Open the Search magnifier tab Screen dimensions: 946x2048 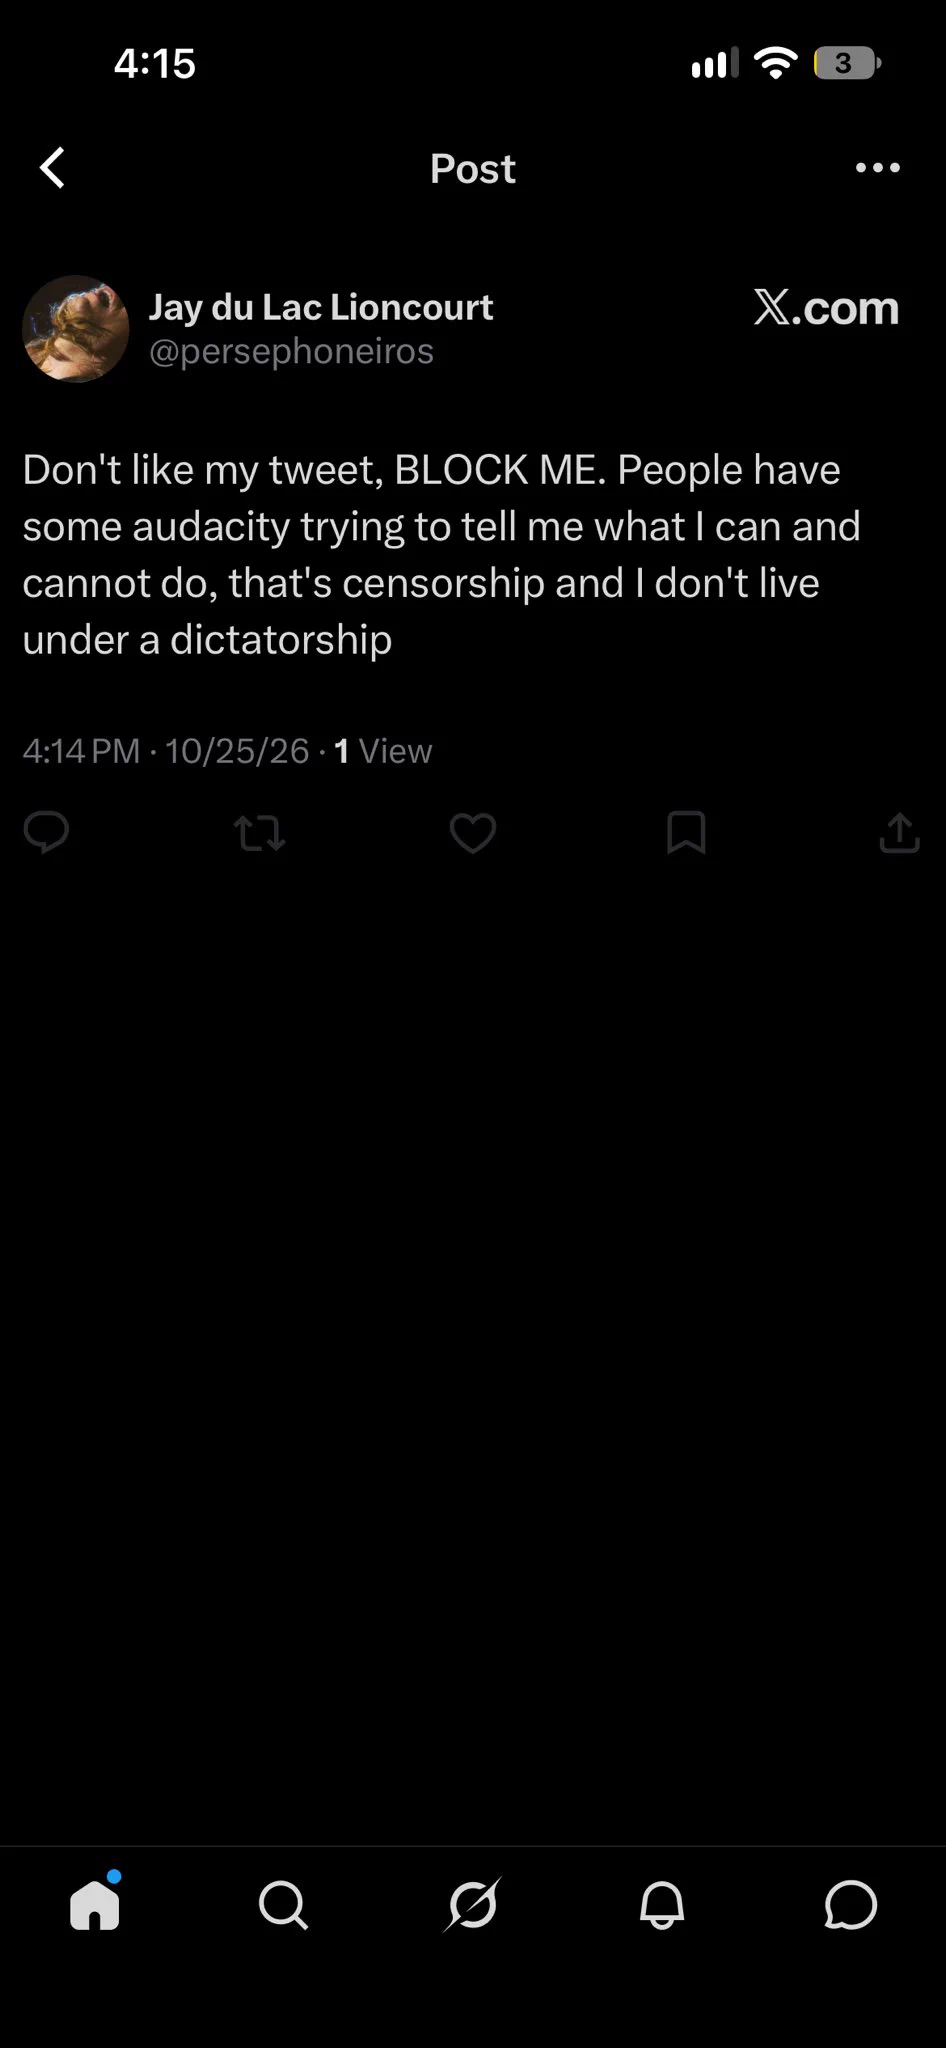(283, 1905)
